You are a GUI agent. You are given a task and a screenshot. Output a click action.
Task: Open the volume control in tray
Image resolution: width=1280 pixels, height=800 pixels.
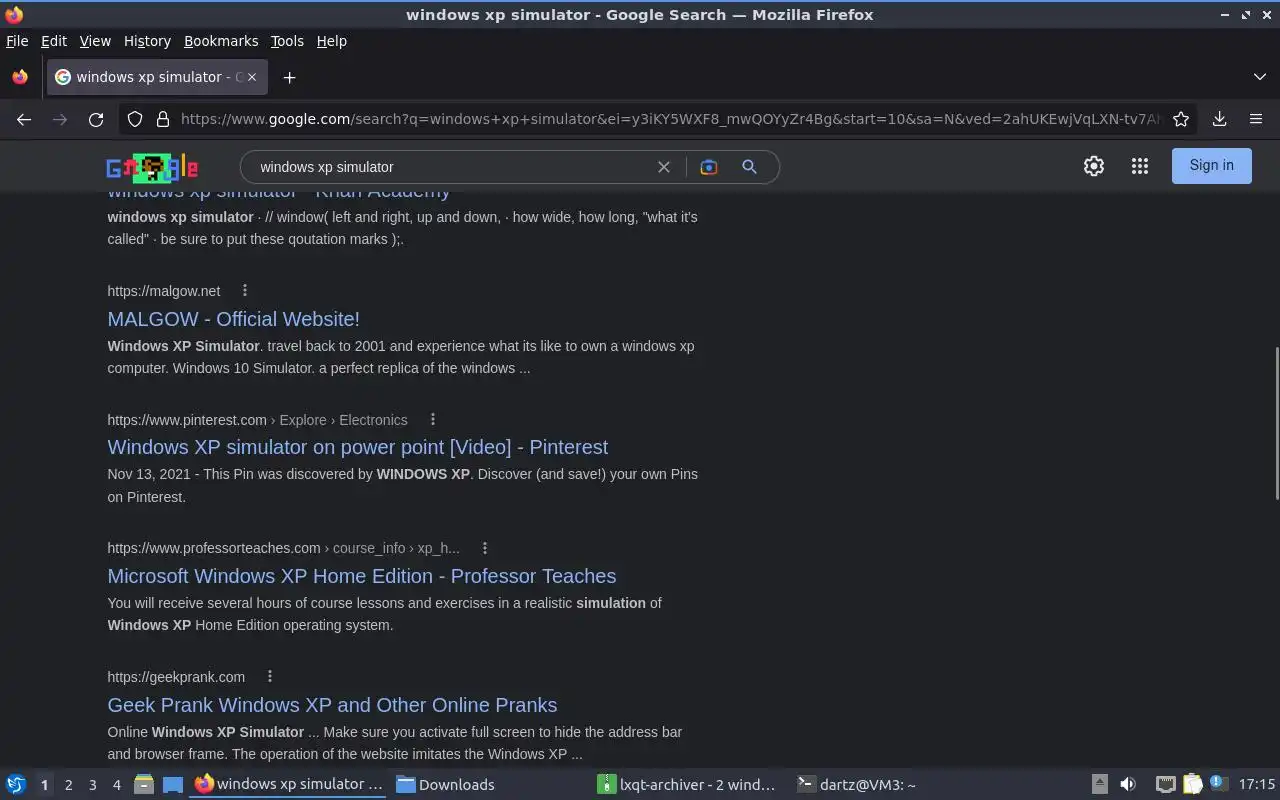point(1128,784)
